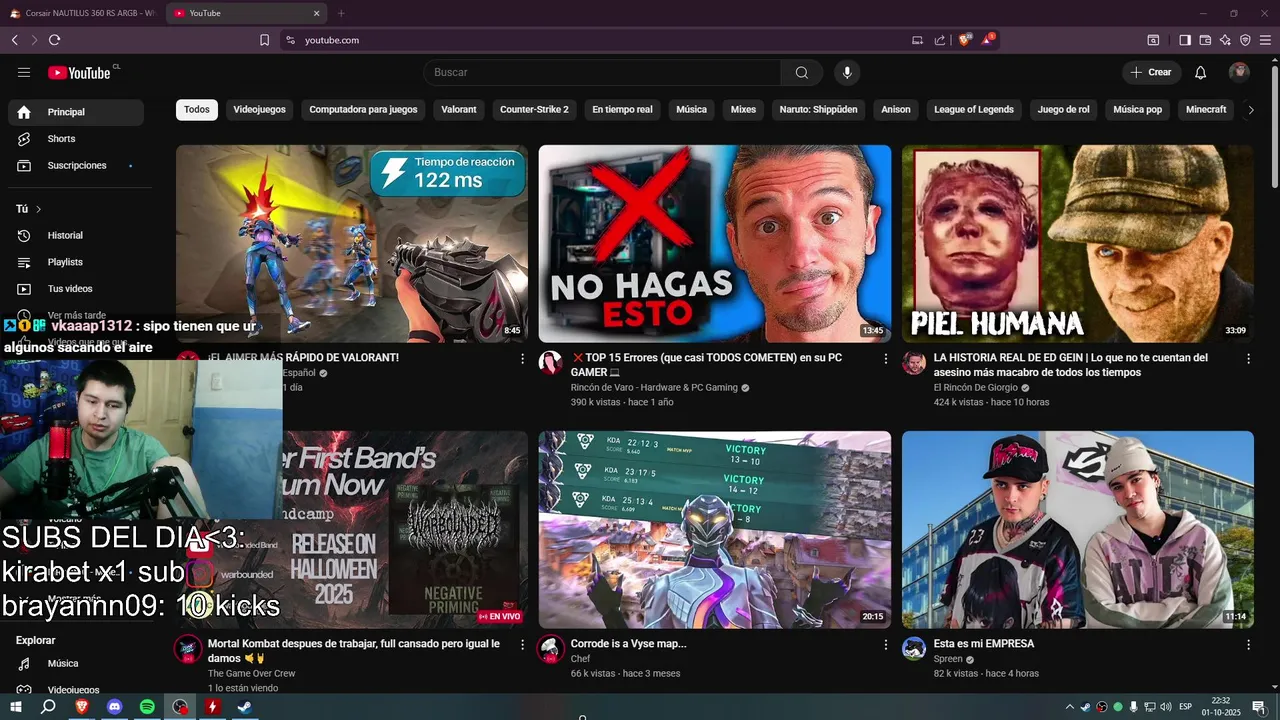This screenshot has width=1280, height=720.
Task: Open options for Ed Gein video
Action: [1248, 358]
